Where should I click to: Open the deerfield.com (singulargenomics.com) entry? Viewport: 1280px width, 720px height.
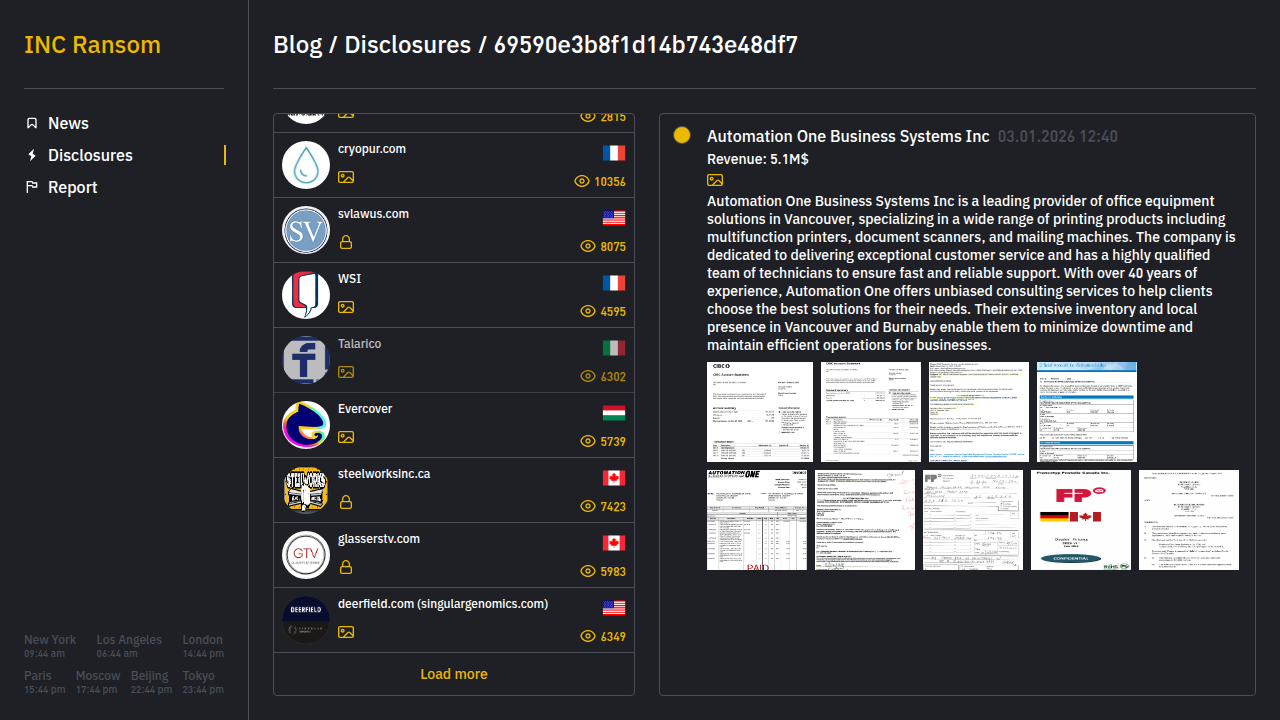pyautogui.click(x=443, y=604)
